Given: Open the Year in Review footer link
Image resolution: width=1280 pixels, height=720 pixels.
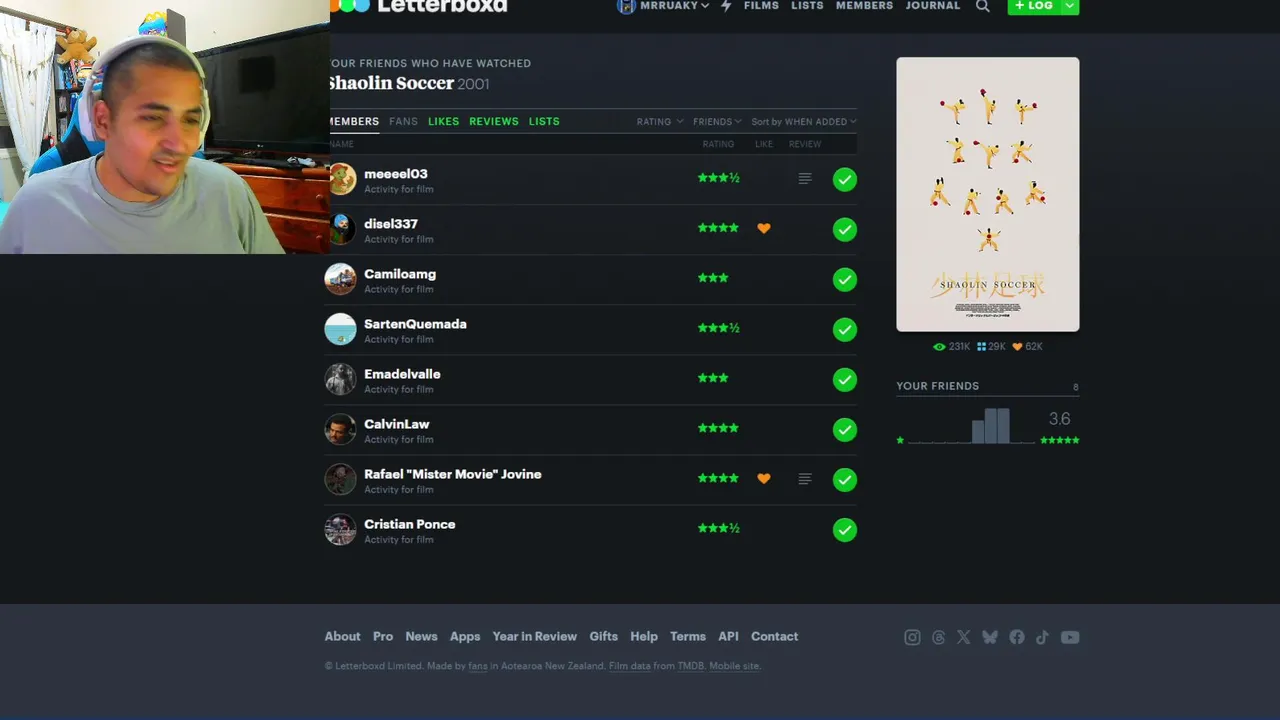Looking at the screenshot, I should pos(534,637).
